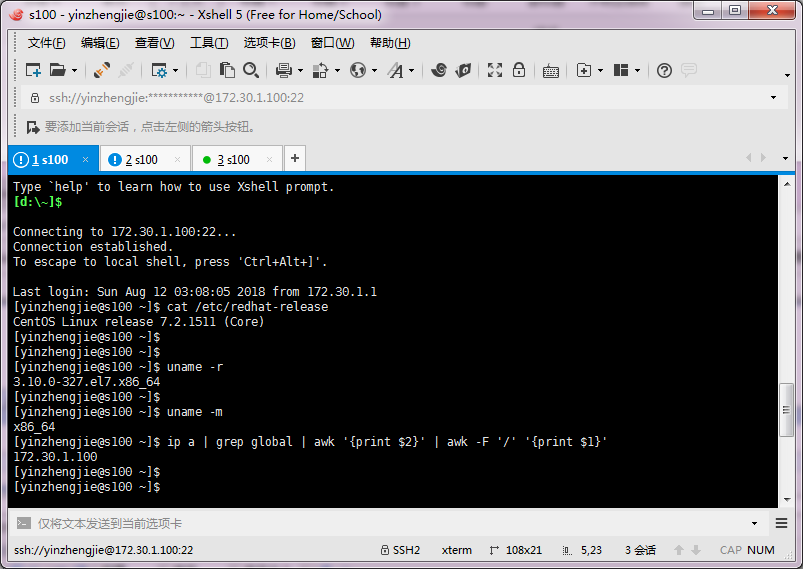Click the Disconnect icon in the toolbar
This screenshot has width=803, height=569.
coord(126,70)
